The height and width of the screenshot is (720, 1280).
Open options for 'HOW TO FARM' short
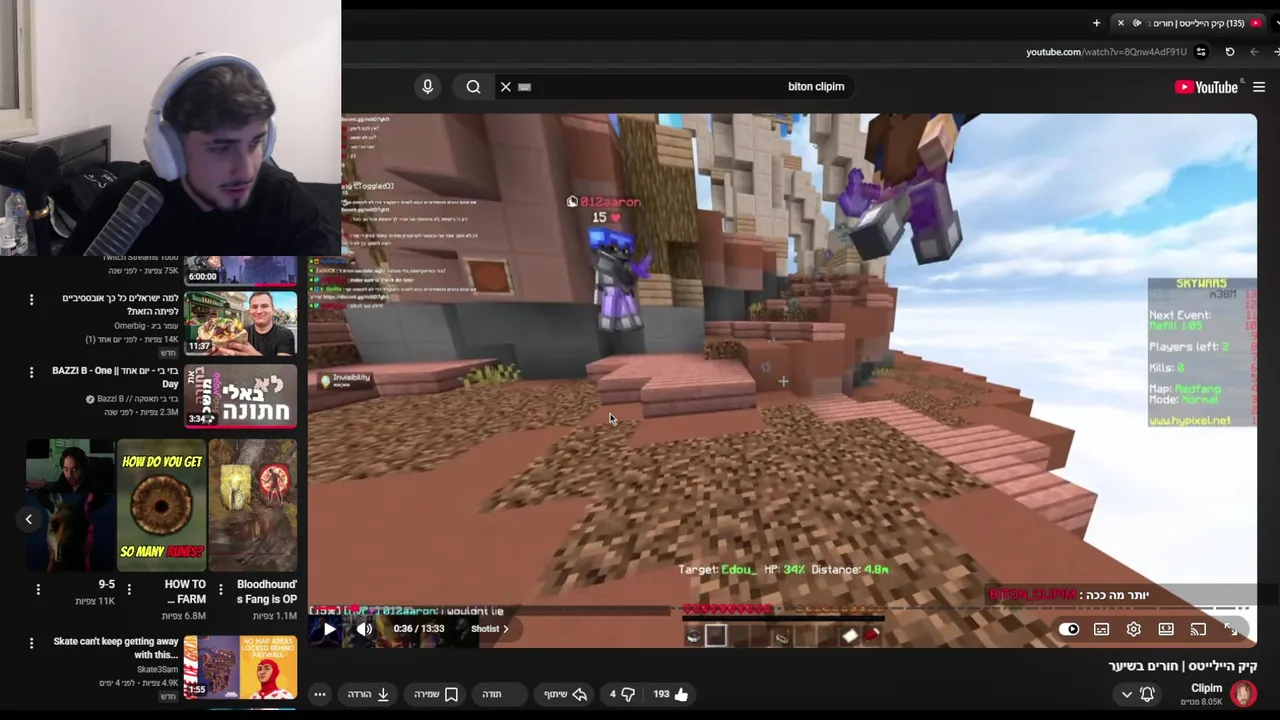point(129,590)
